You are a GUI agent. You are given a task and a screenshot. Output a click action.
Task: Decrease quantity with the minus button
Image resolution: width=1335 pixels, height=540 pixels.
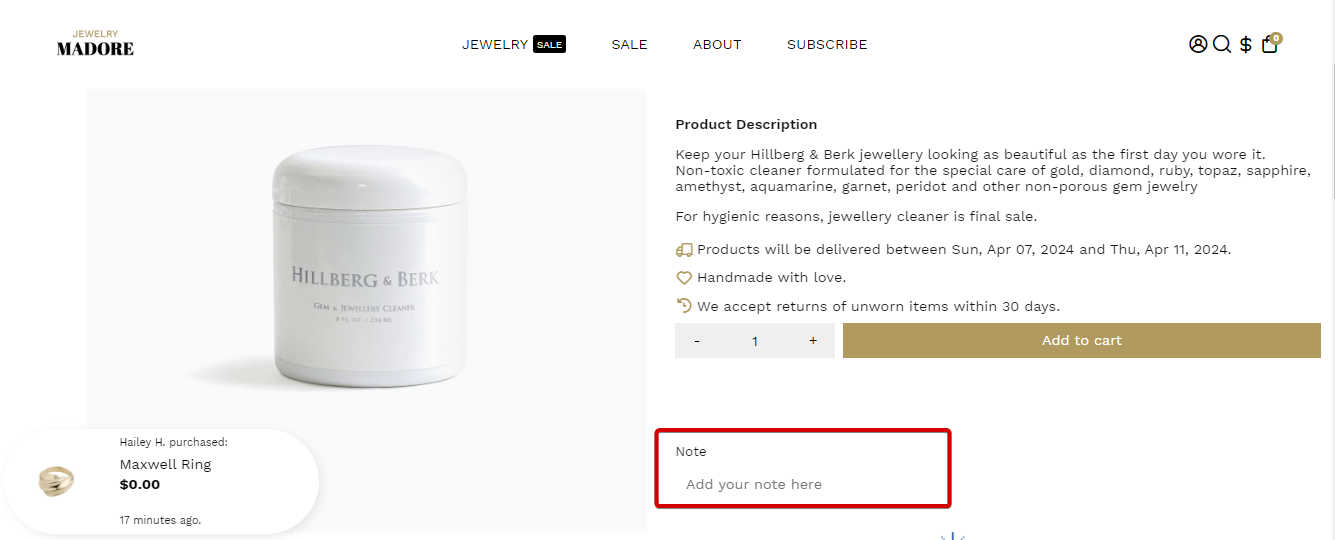pos(697,341)
